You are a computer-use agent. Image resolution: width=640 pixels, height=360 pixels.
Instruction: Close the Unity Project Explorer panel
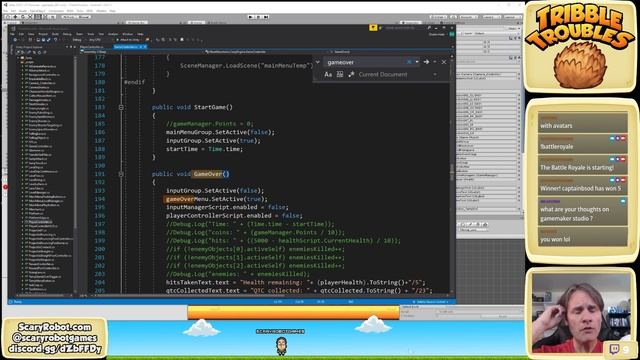(x=75, y=47)
